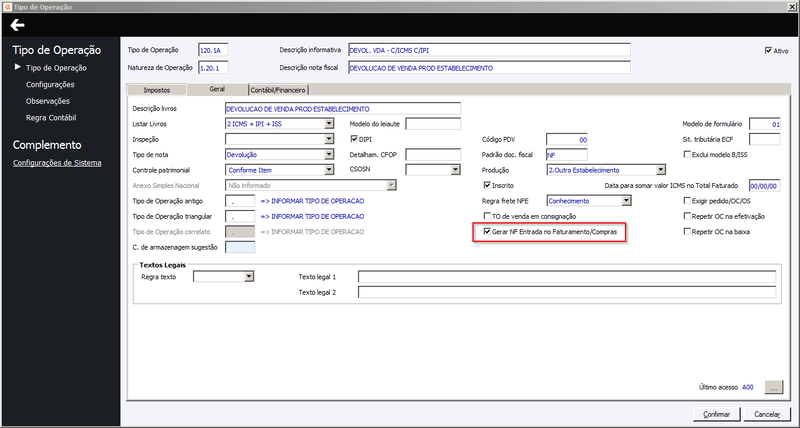
Task: Open the Configurações de Sistema link
Action: (x=57, y=163)
